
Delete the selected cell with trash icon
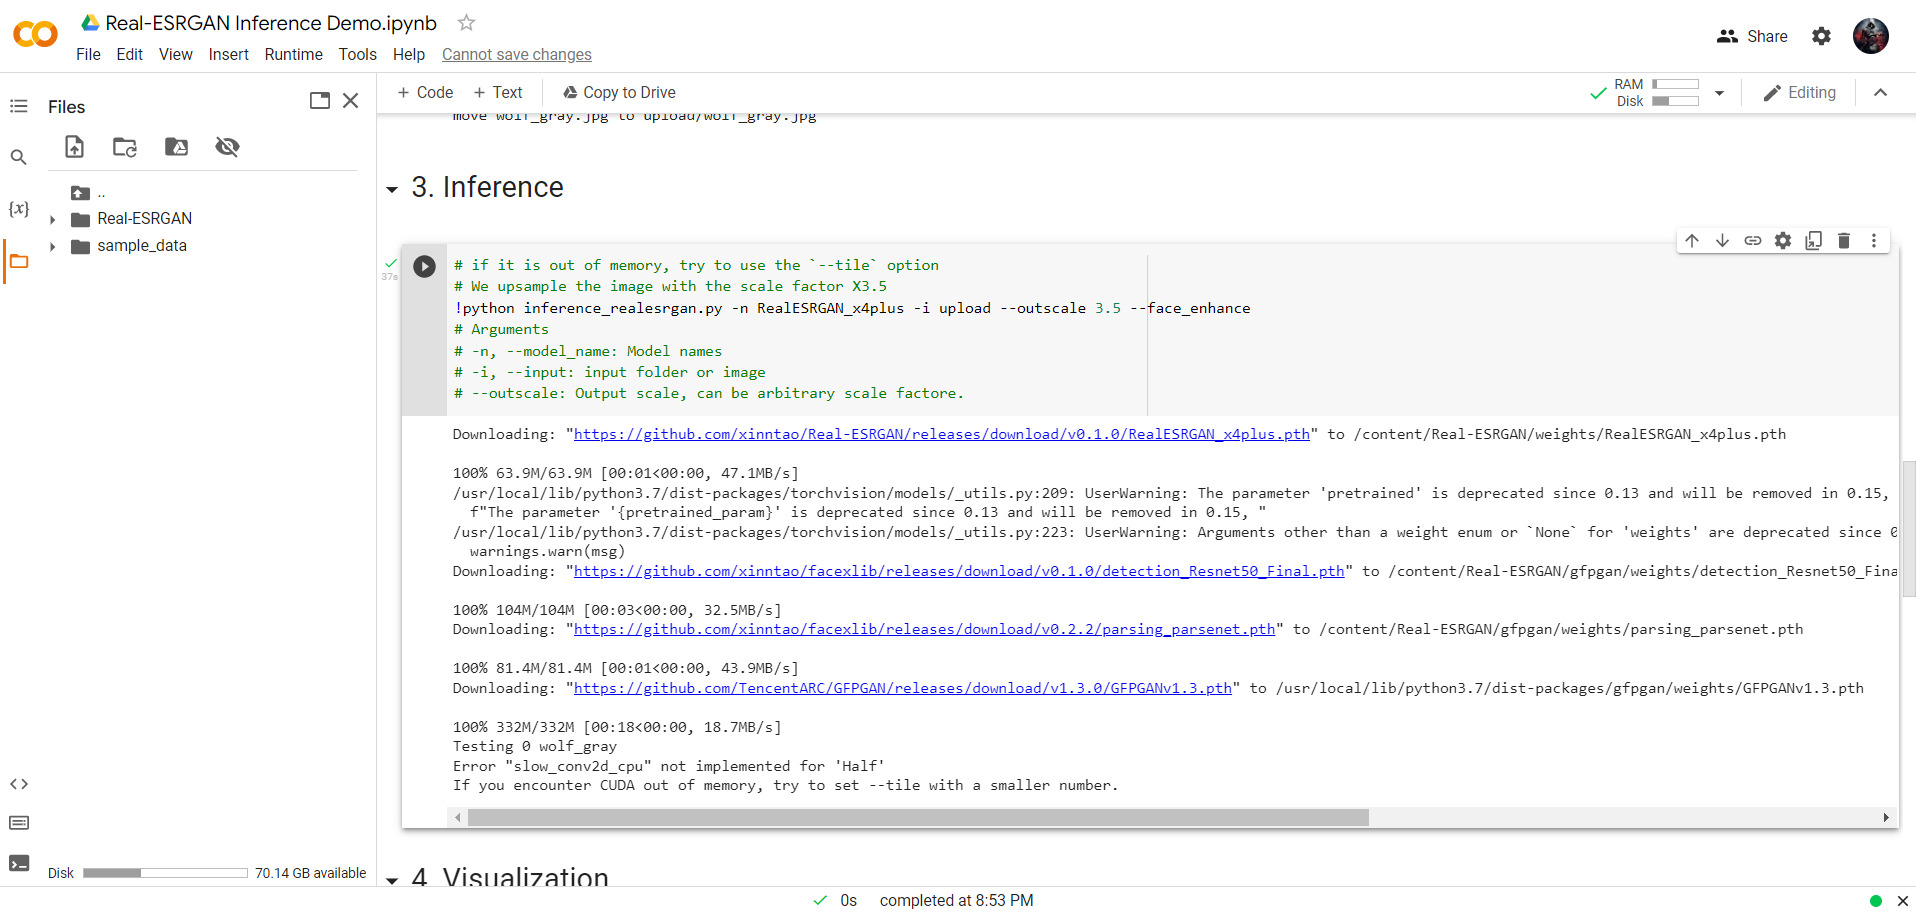pyautogui.click(x=1844, y=240)
